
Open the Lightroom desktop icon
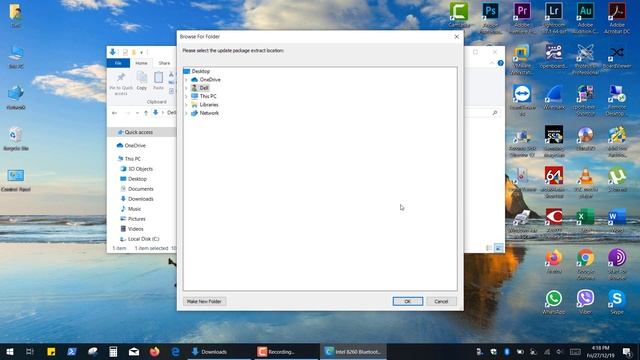point(553,18)
